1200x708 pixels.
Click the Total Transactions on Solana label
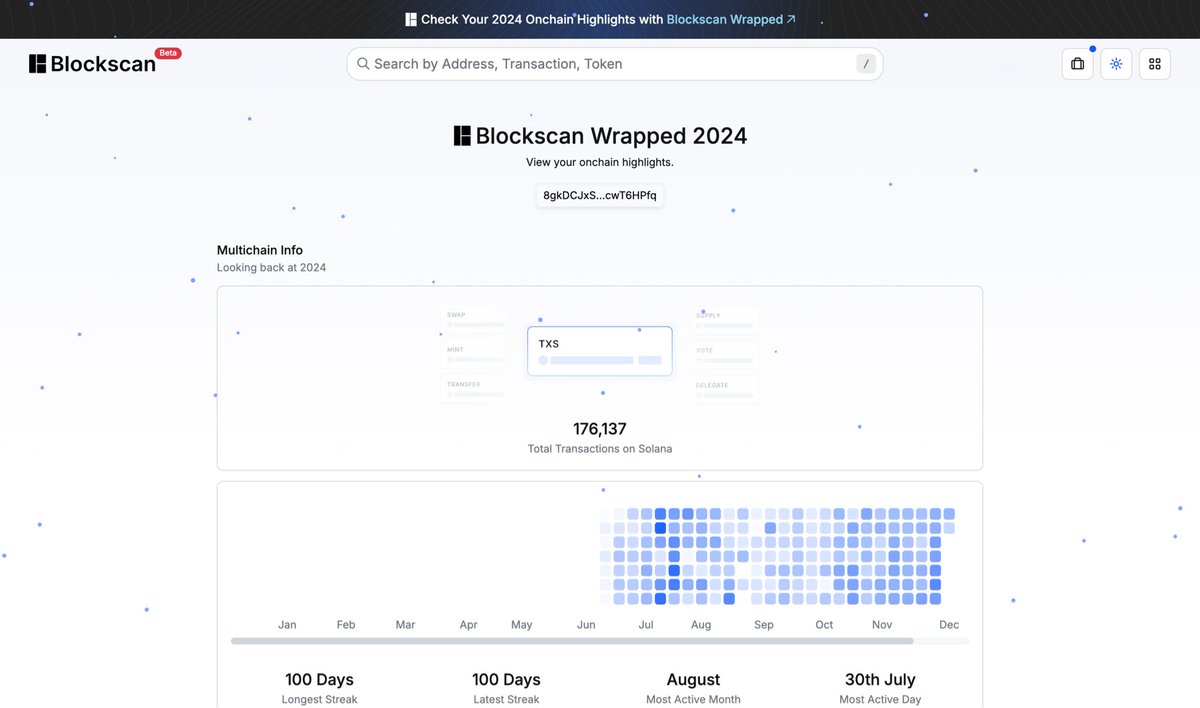600,449
